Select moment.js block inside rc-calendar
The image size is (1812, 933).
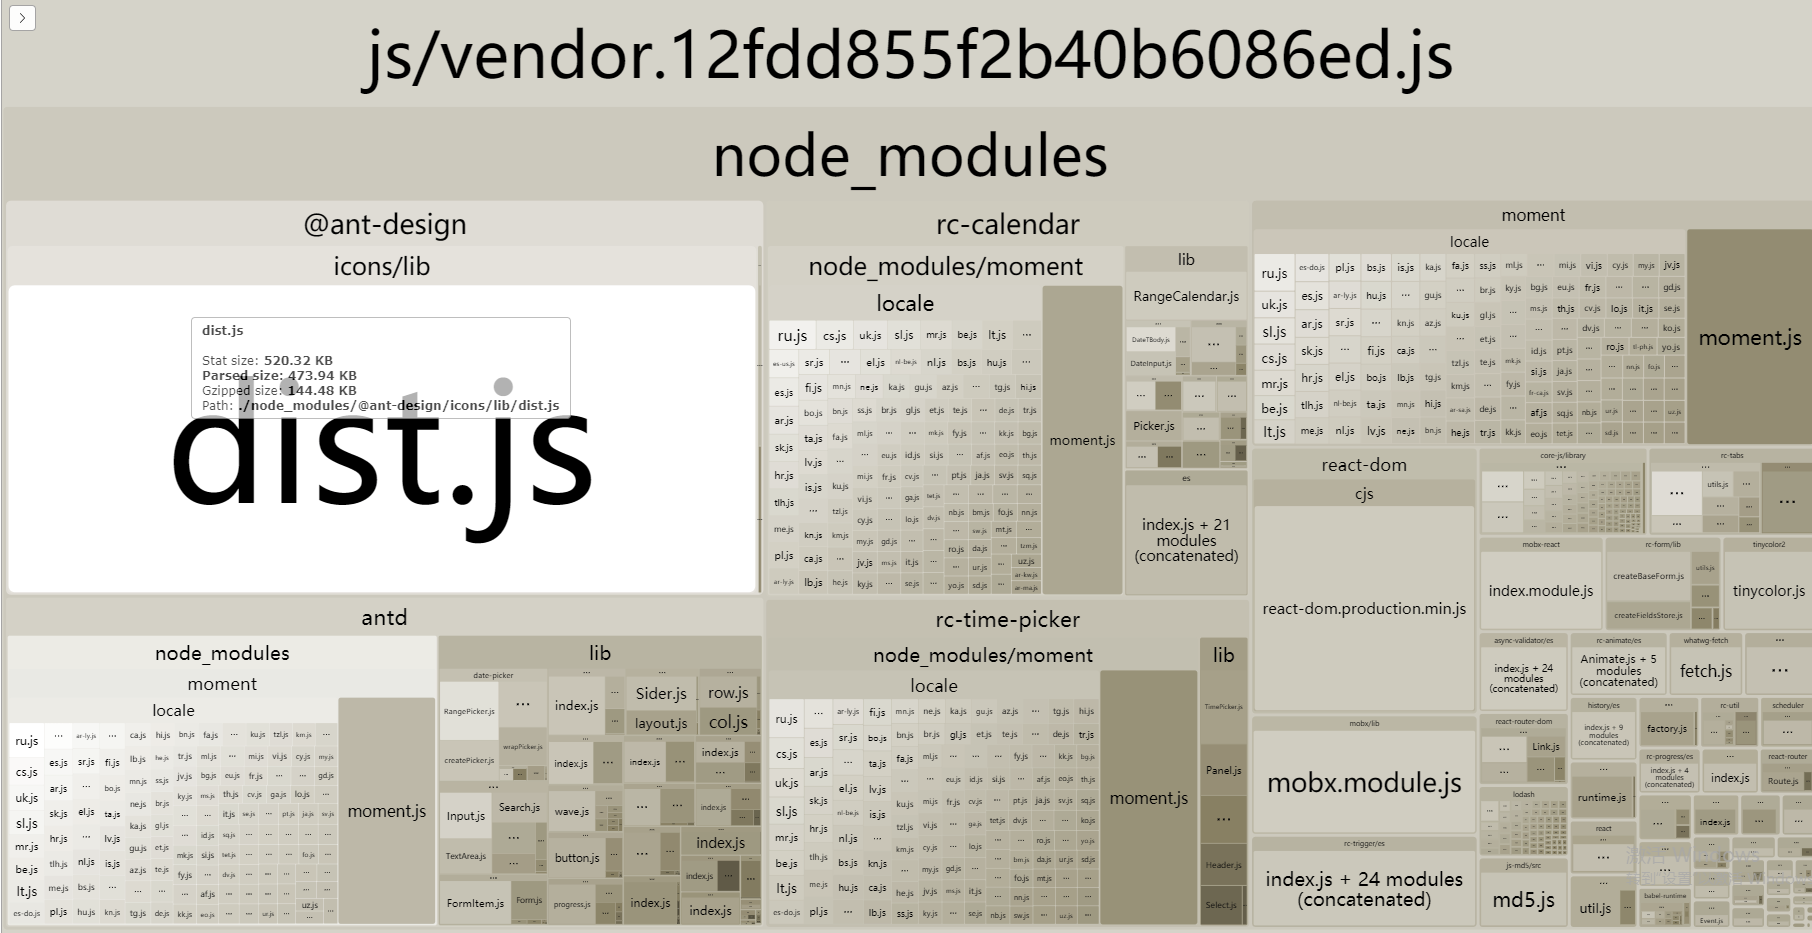coord(1082,440)
